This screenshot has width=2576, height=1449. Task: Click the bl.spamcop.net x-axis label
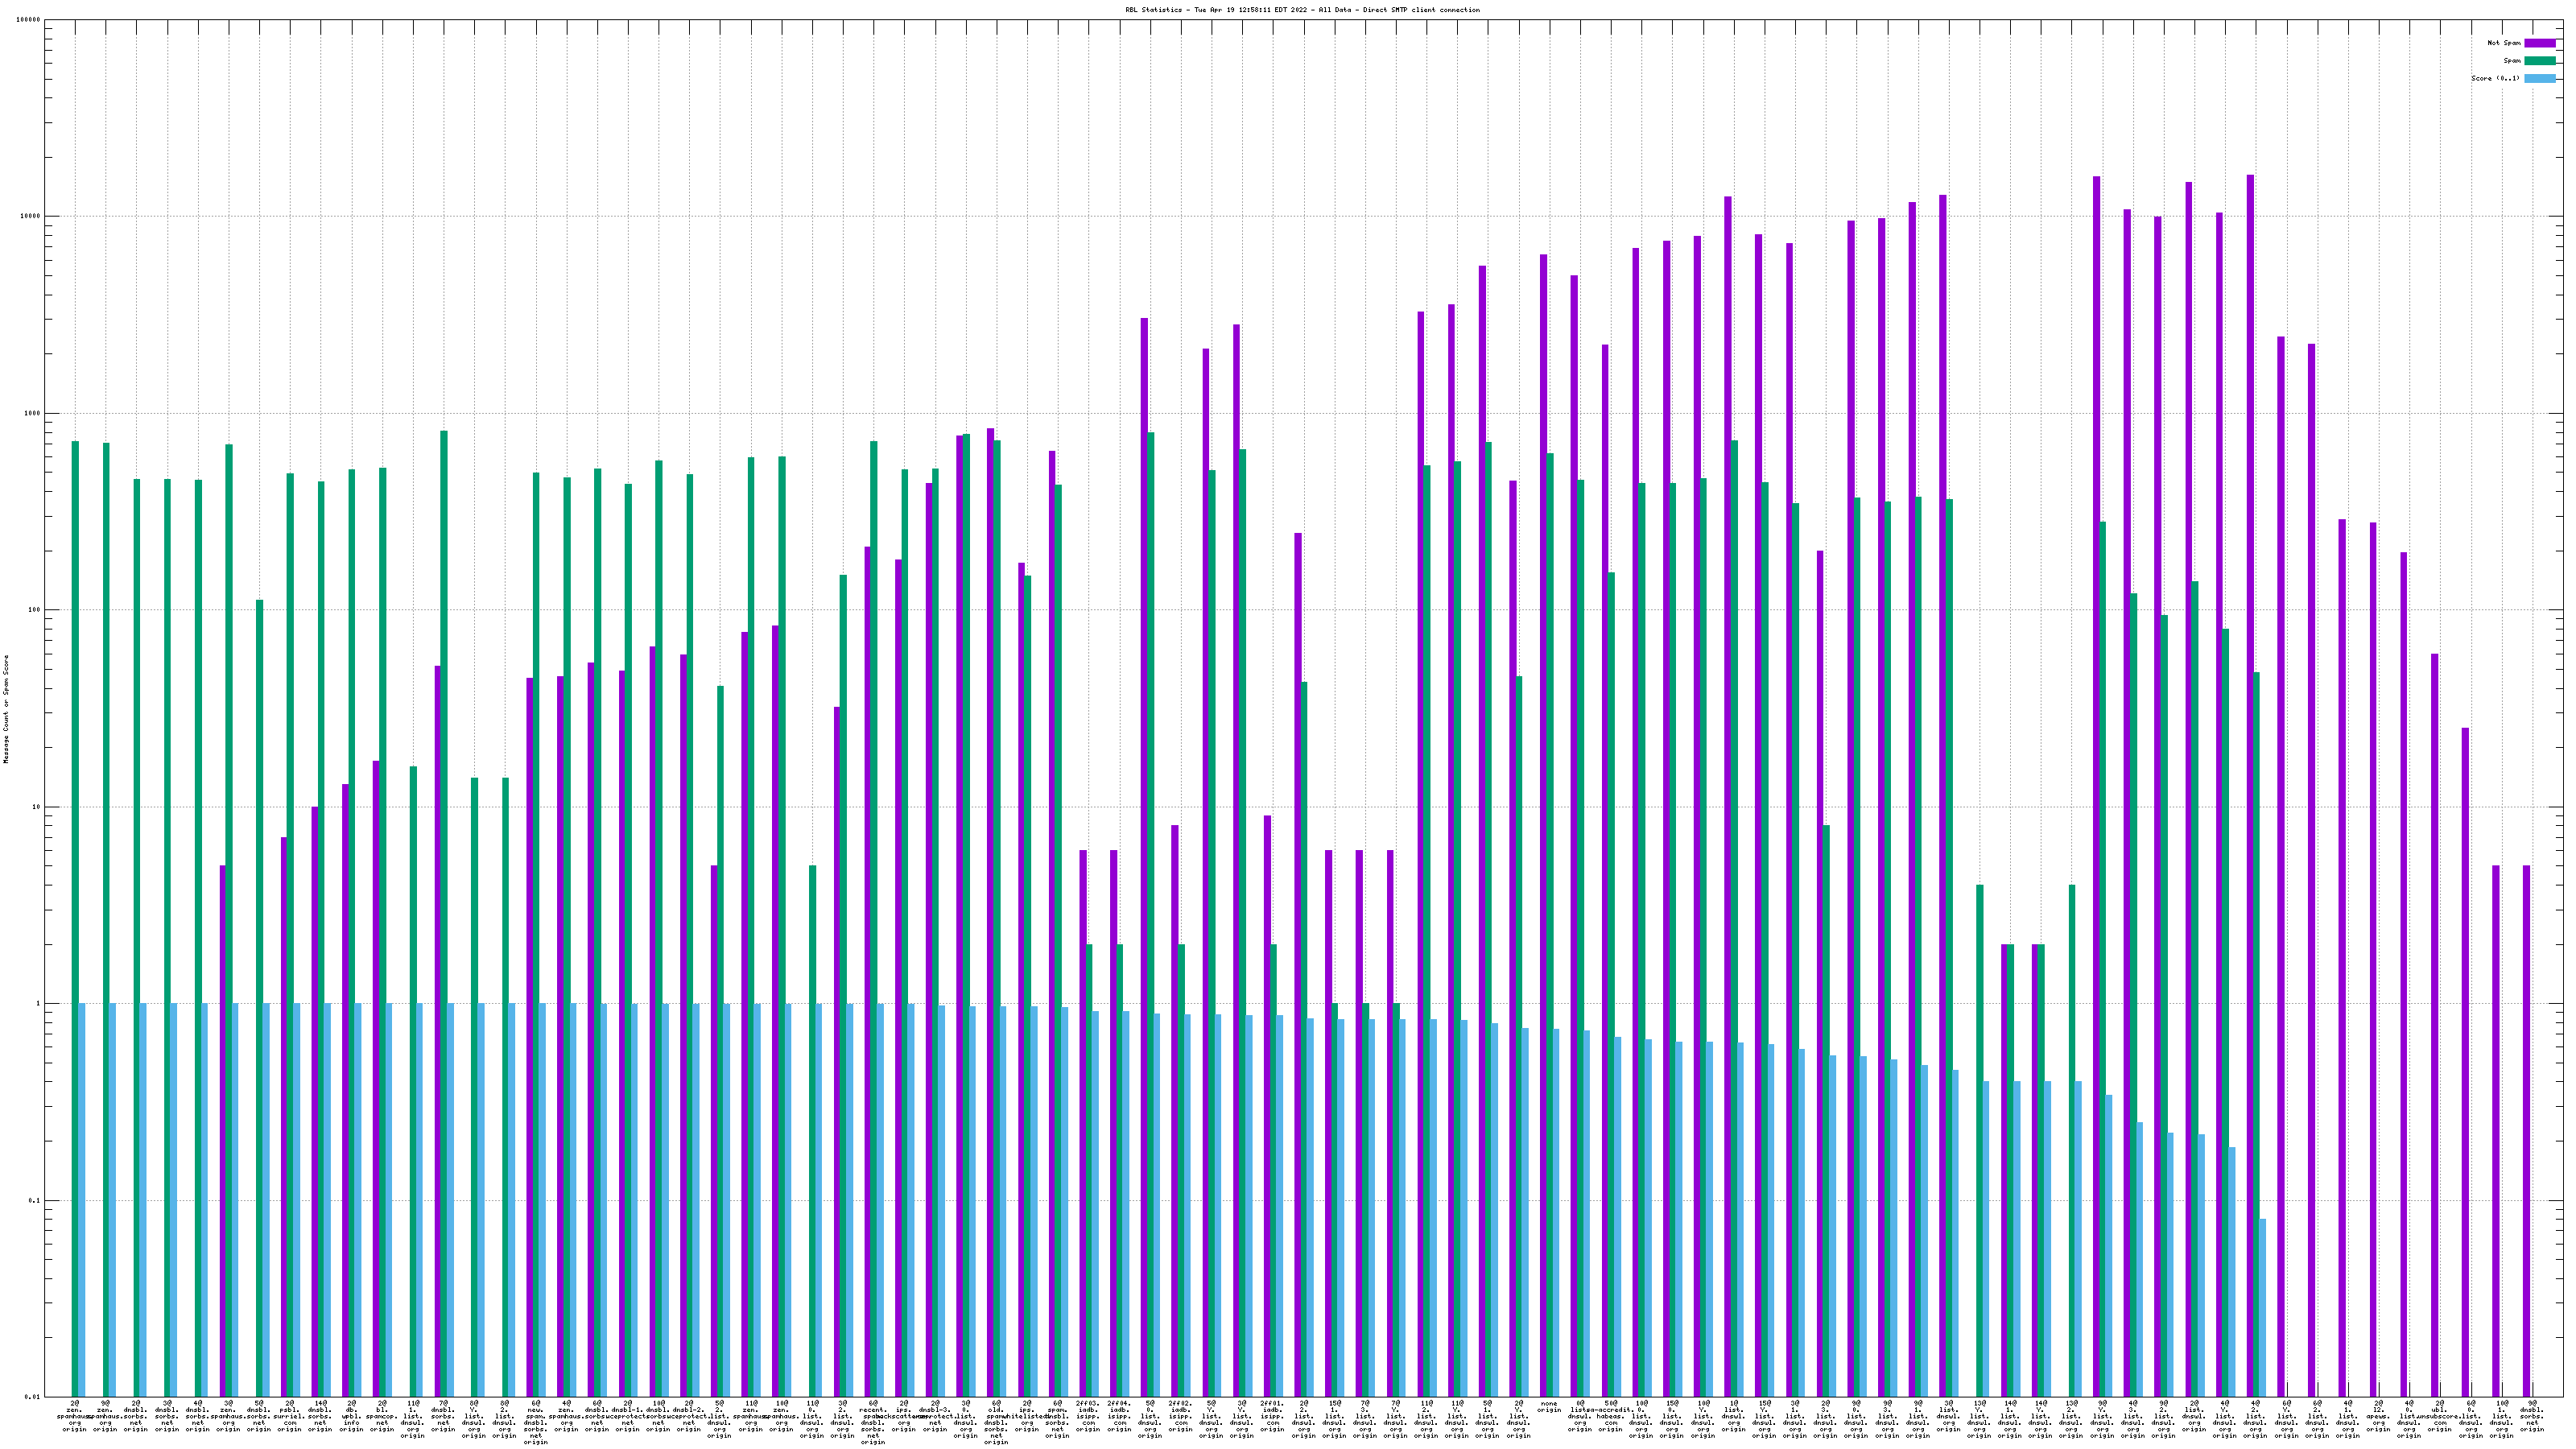[x=382, y=1416]
